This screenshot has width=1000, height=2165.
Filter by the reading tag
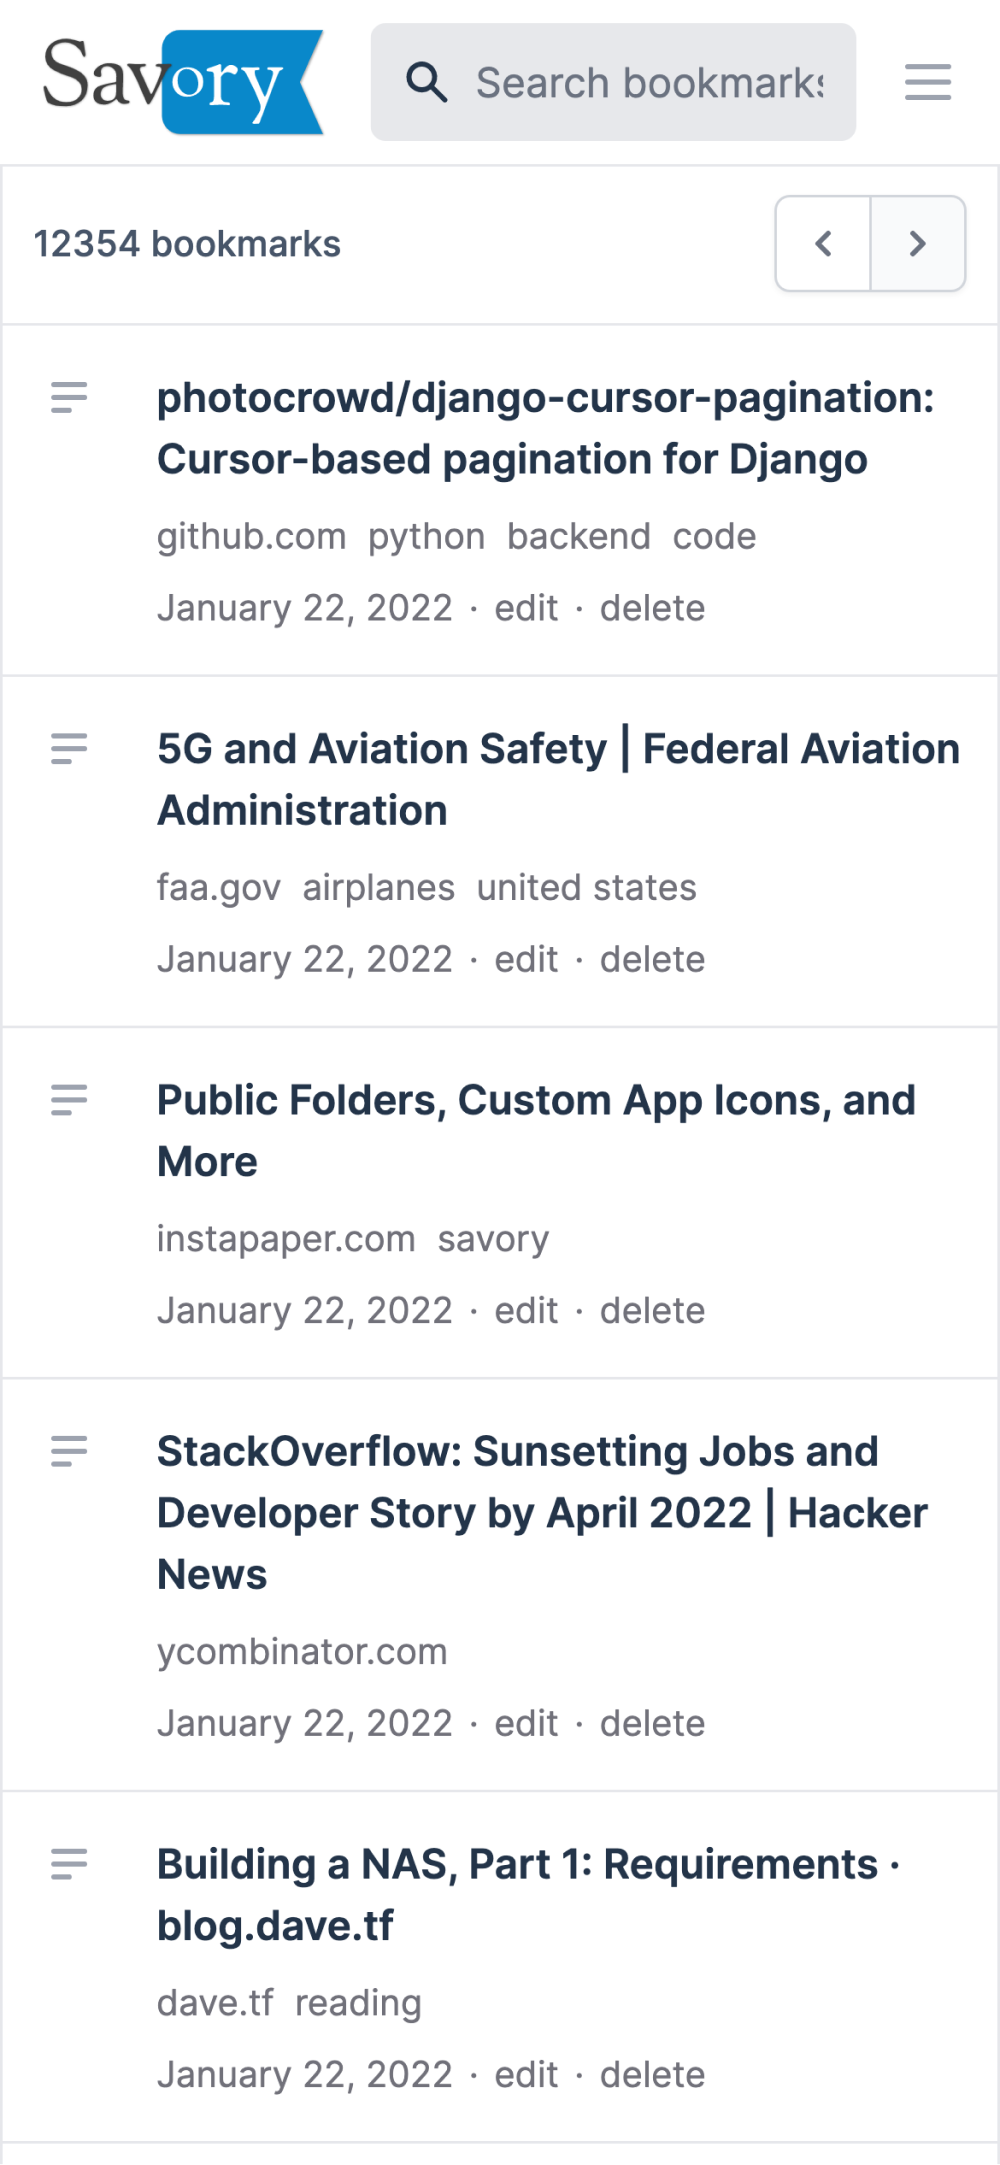pos(358,2003)
